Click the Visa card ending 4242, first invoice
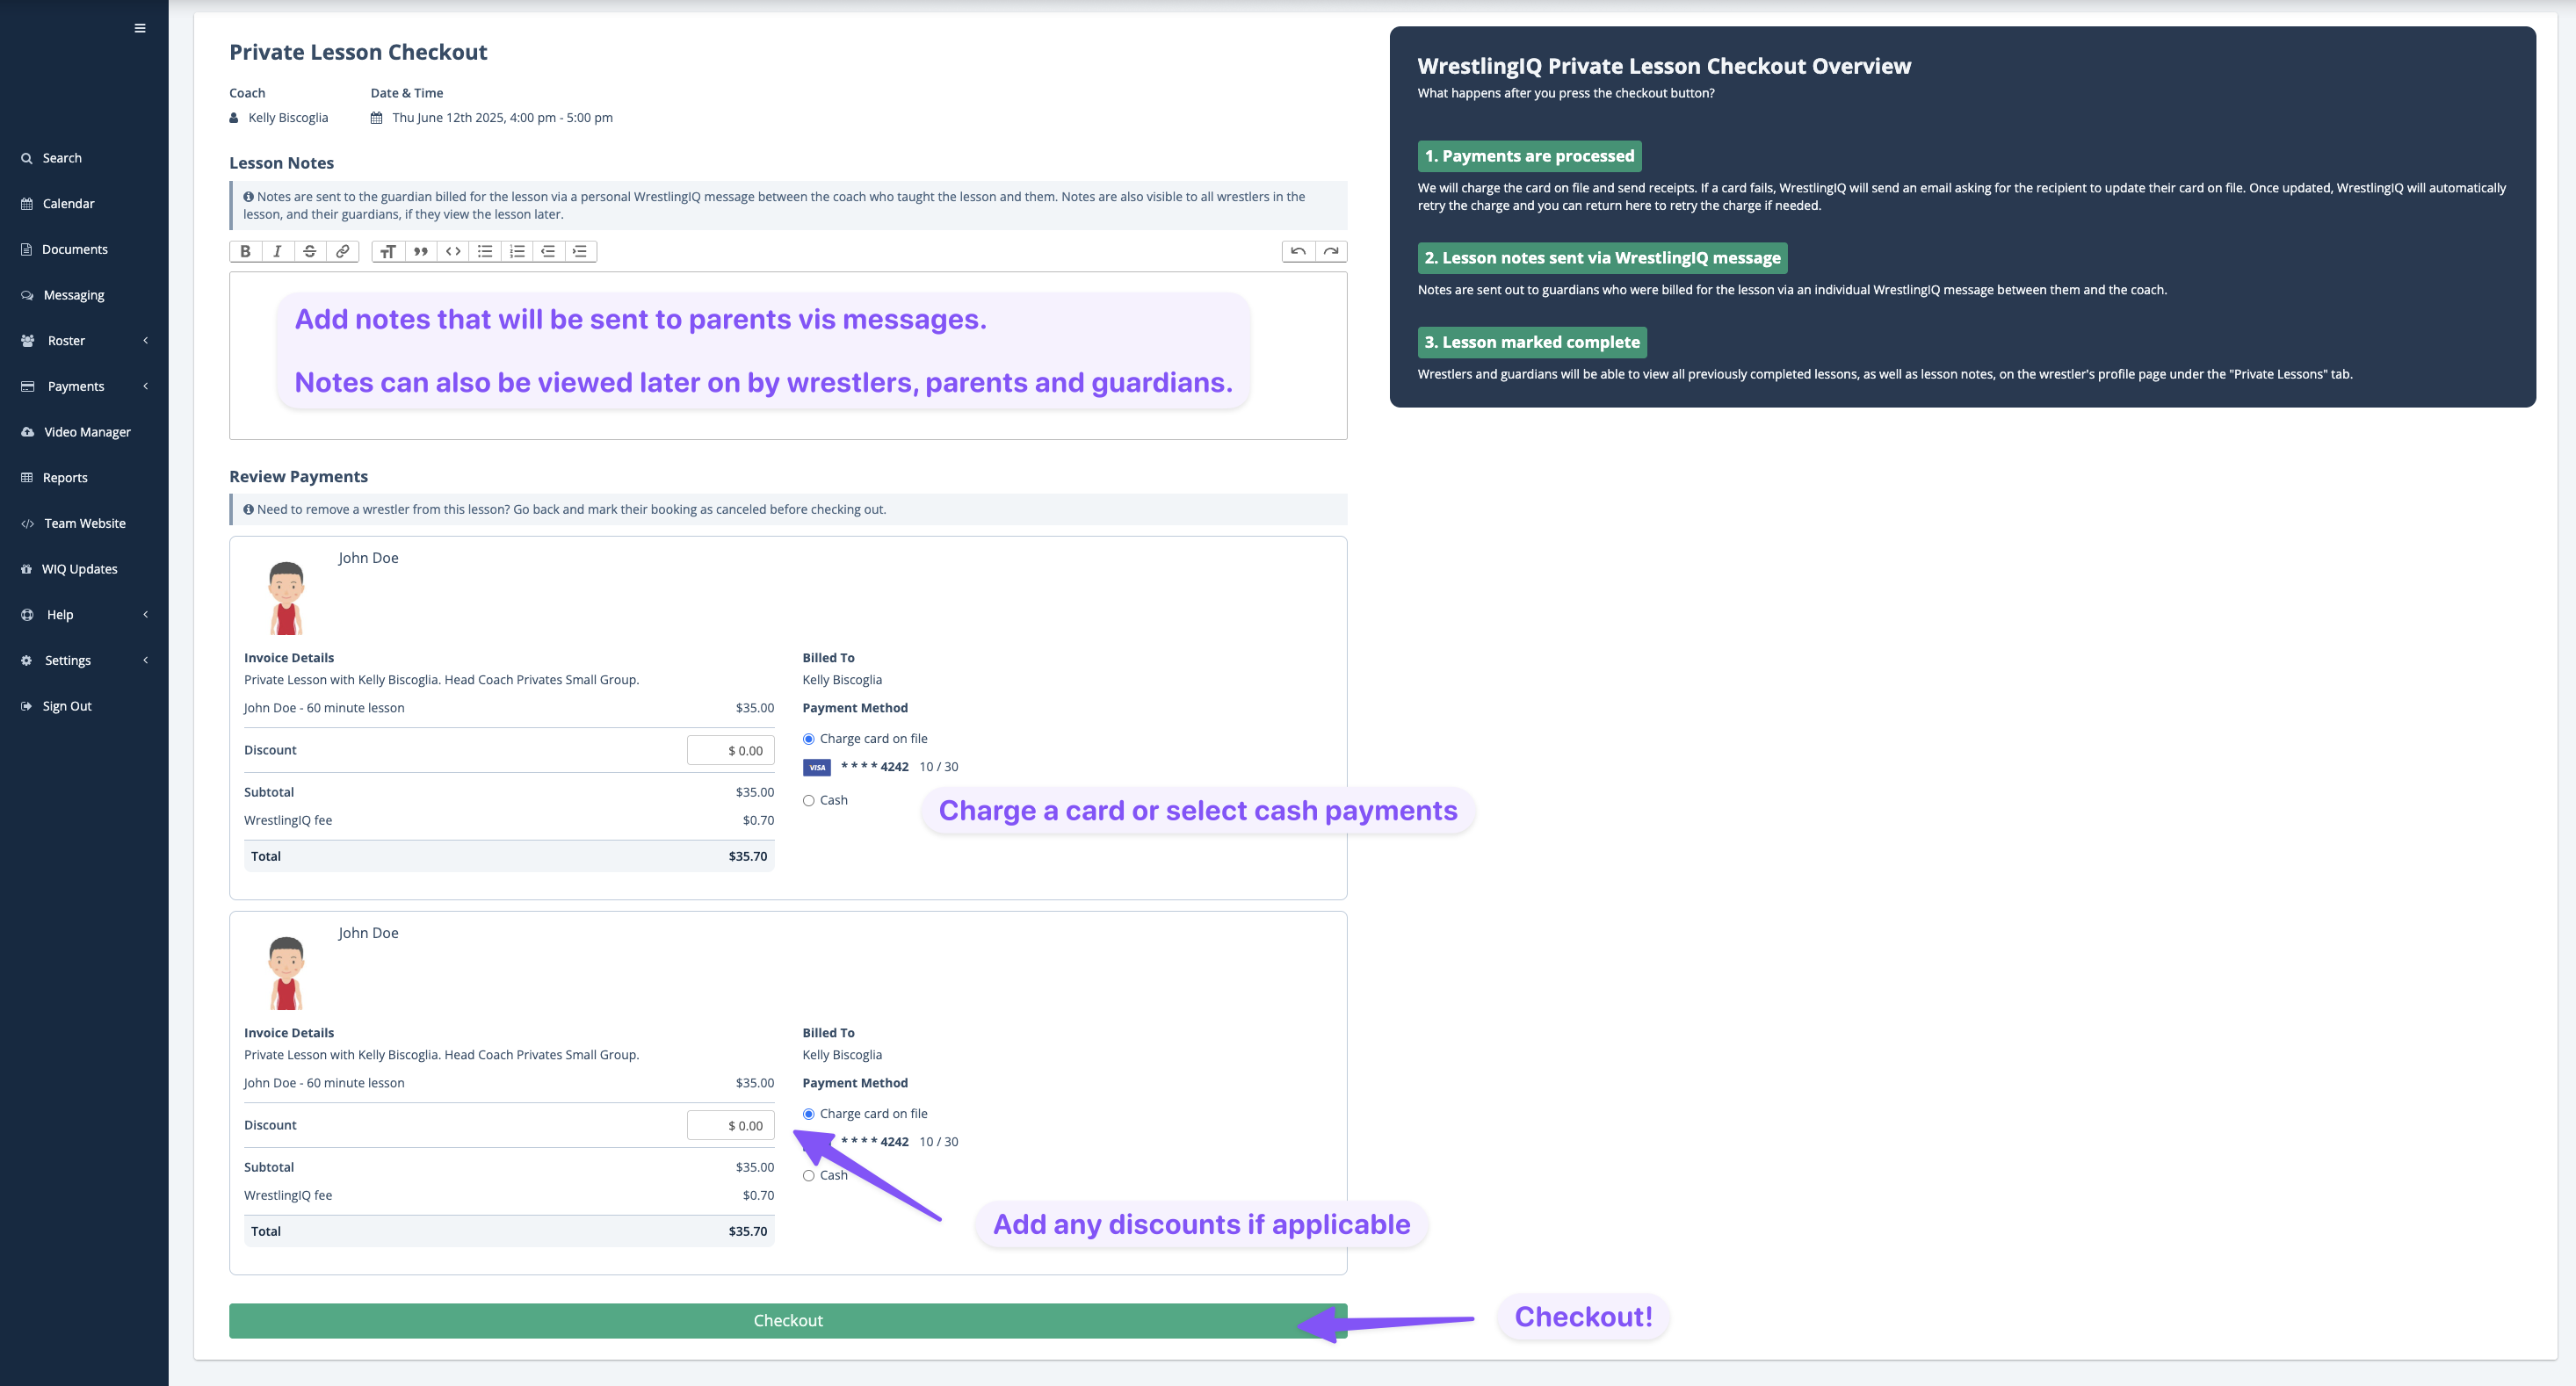Screen dimensions: 2576x1386 [x=881, y=767]
